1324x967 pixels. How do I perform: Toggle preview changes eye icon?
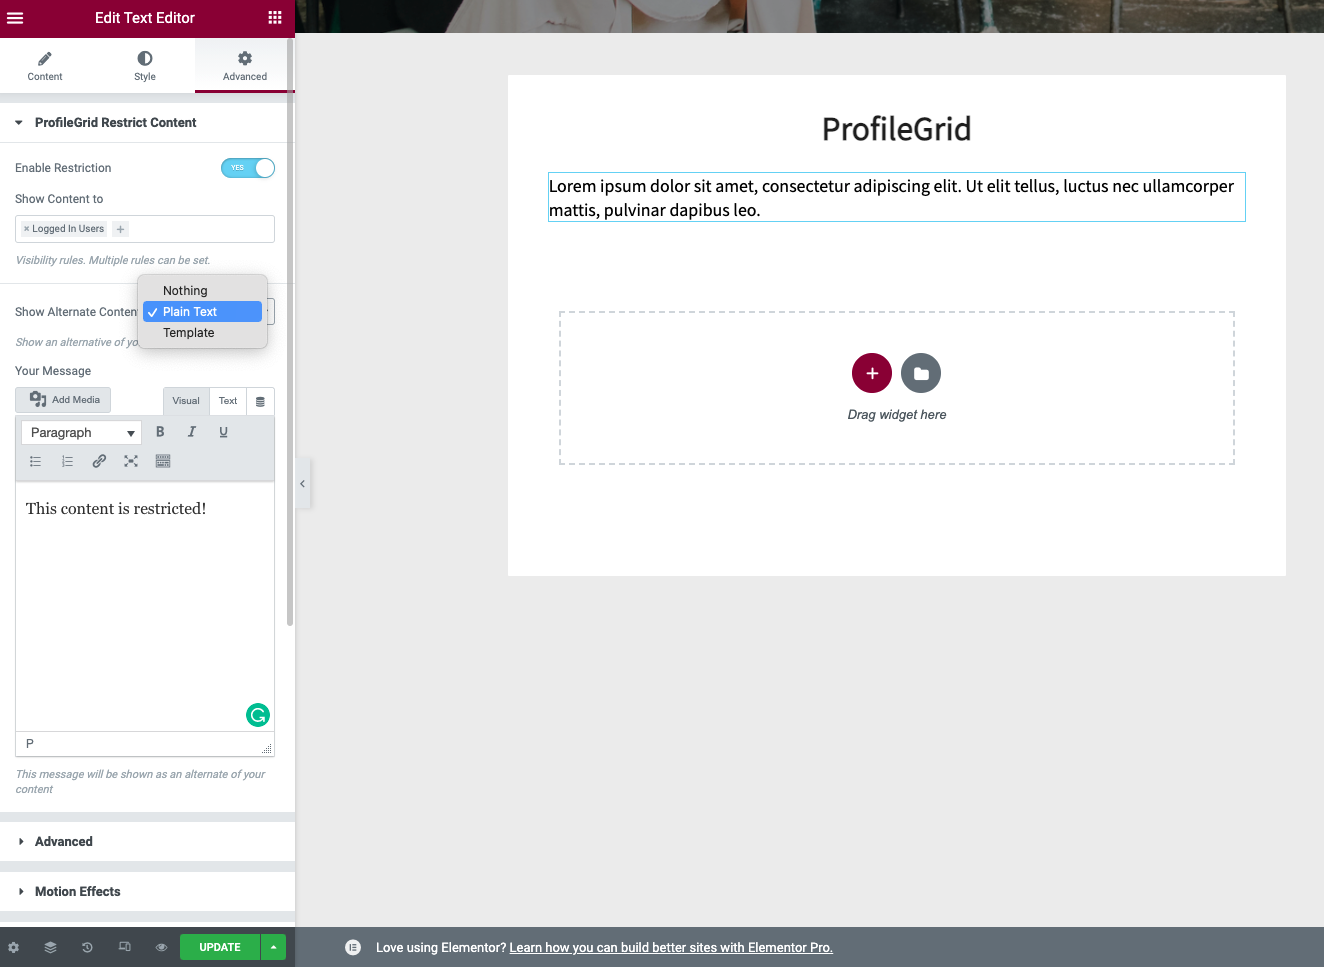point(161,947)
